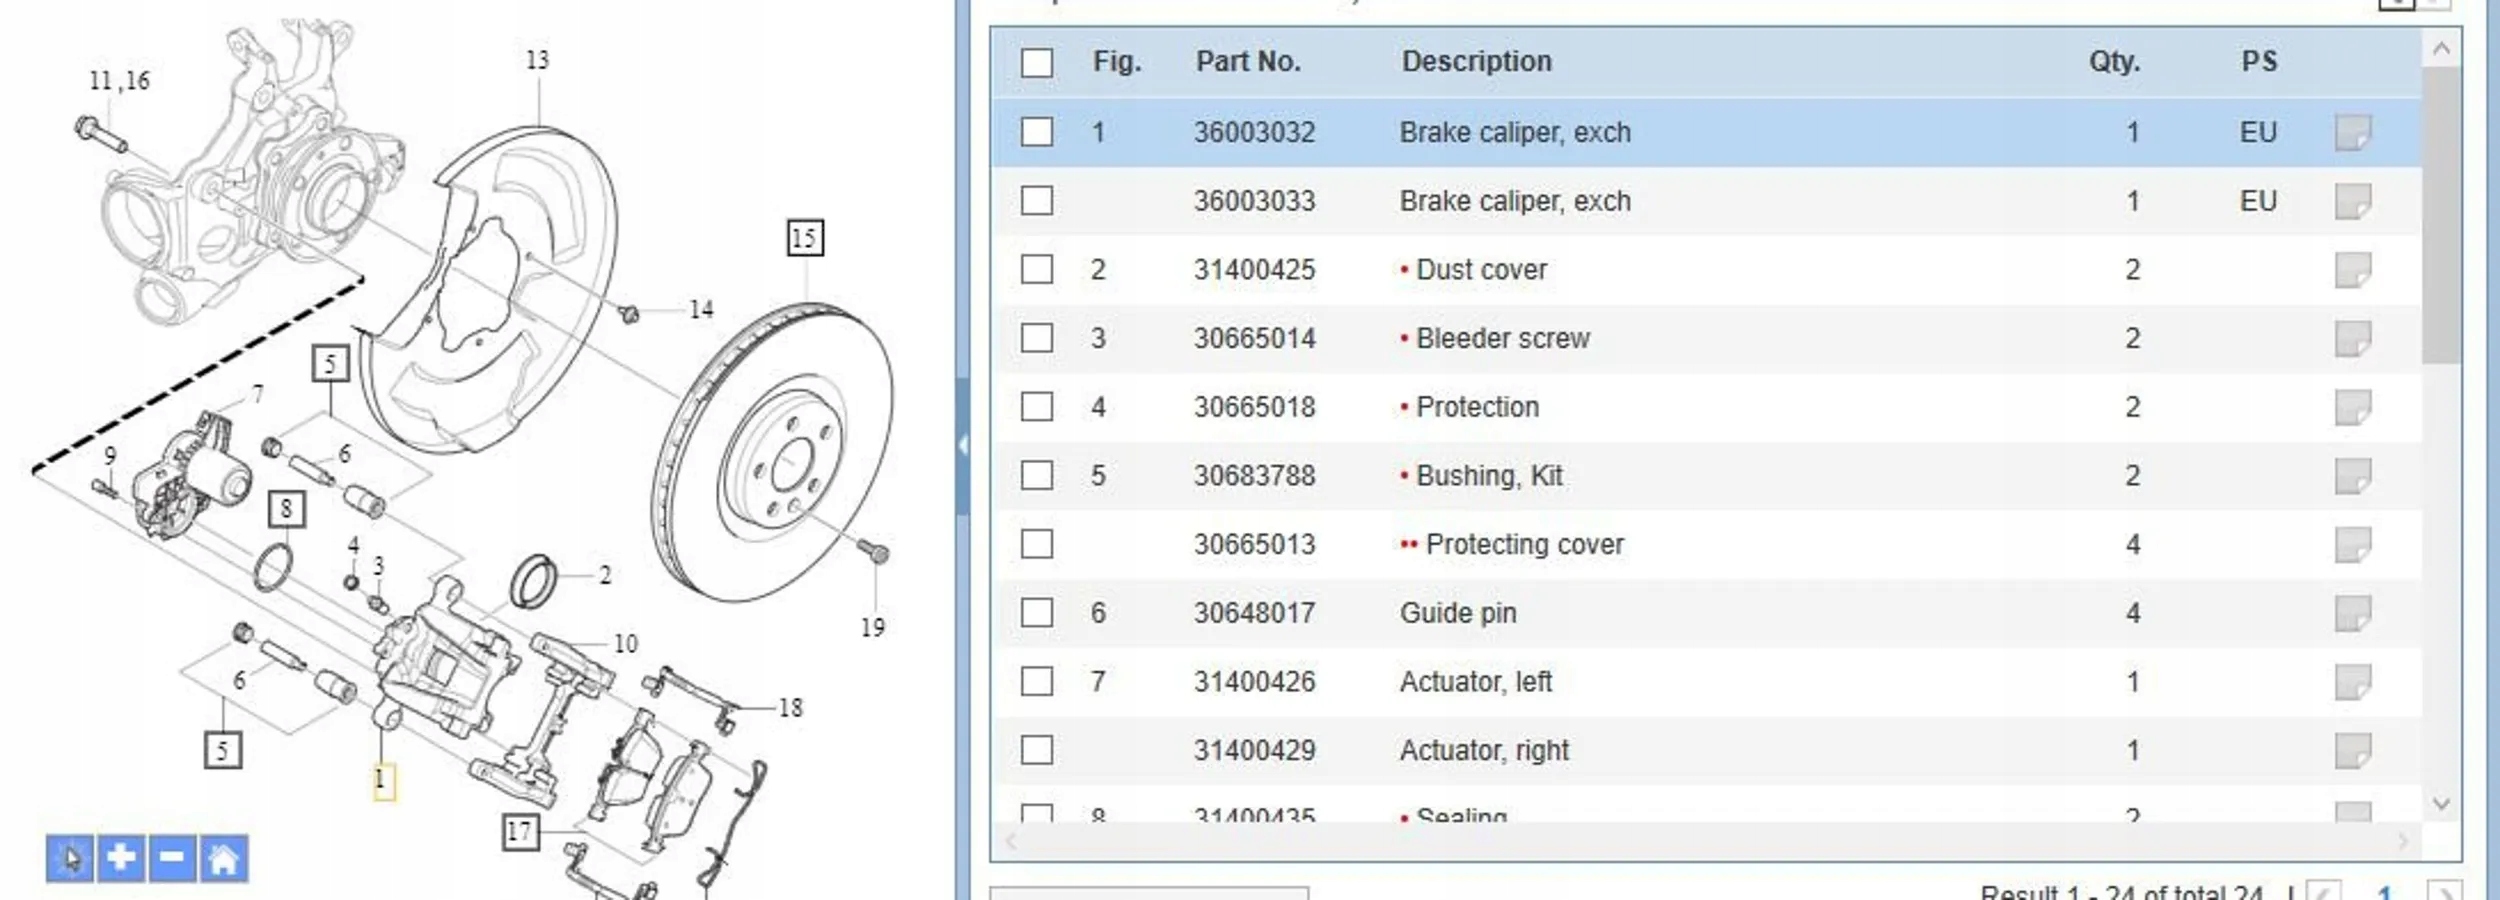The height and width of the screenshot is (900, 2500).
Task: Open the note icon for Guide pin
Action: [x=2352, y=612]
